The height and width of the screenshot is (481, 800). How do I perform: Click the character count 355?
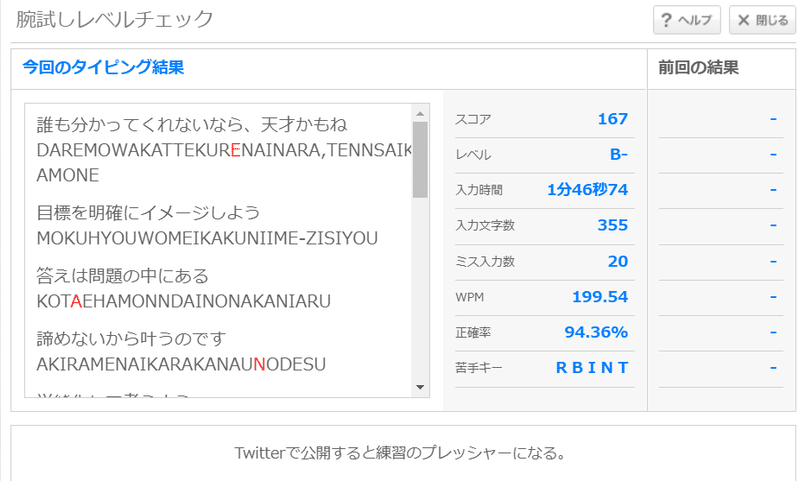point(613,225)
